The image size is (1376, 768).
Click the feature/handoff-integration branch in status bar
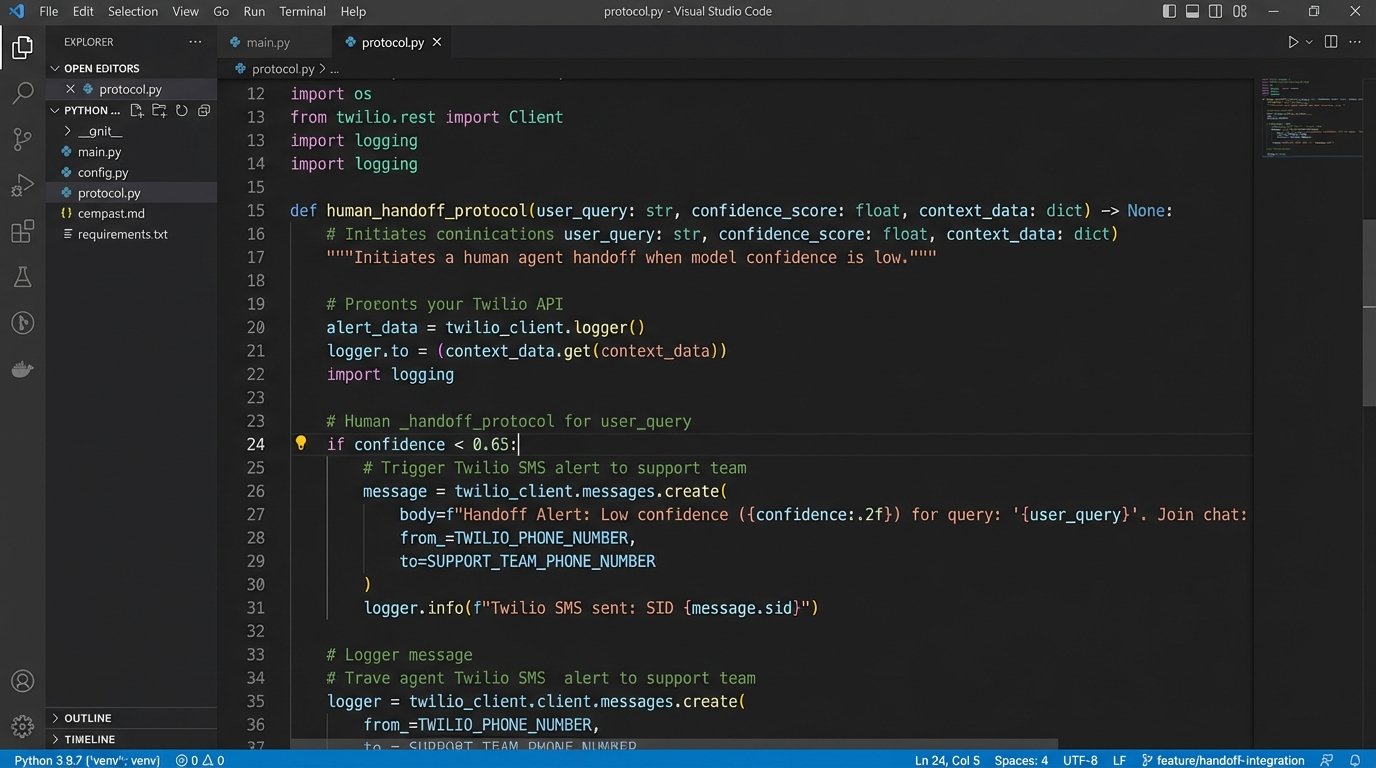coord(1222,760)
